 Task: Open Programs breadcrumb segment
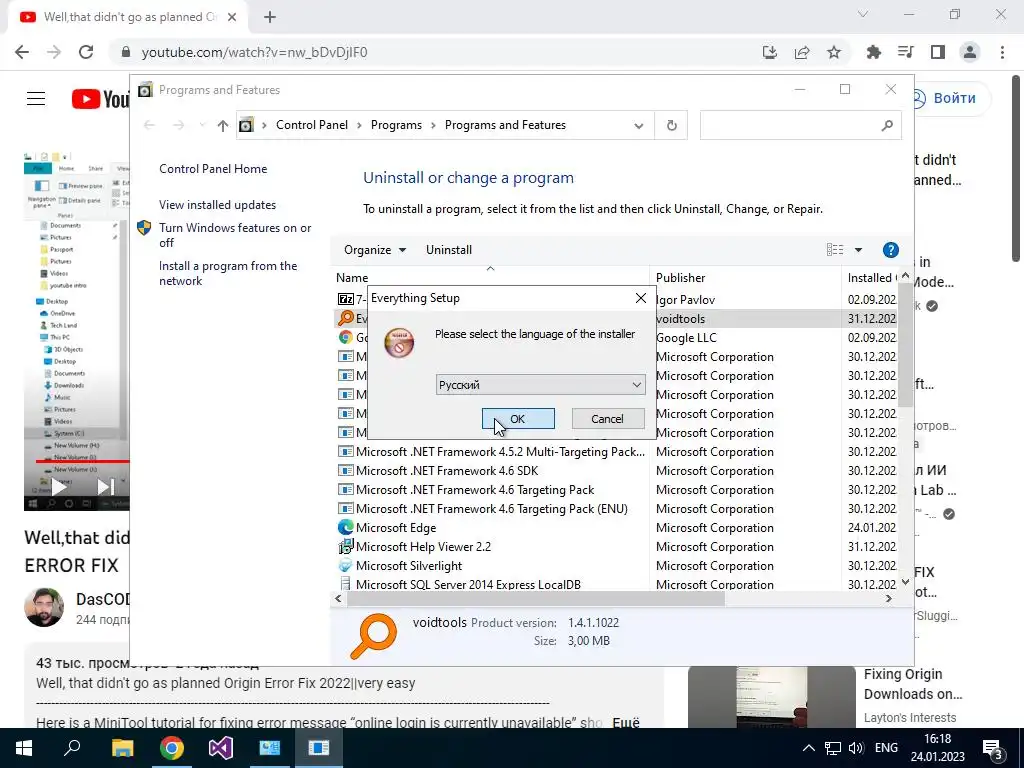coord(396,125)
